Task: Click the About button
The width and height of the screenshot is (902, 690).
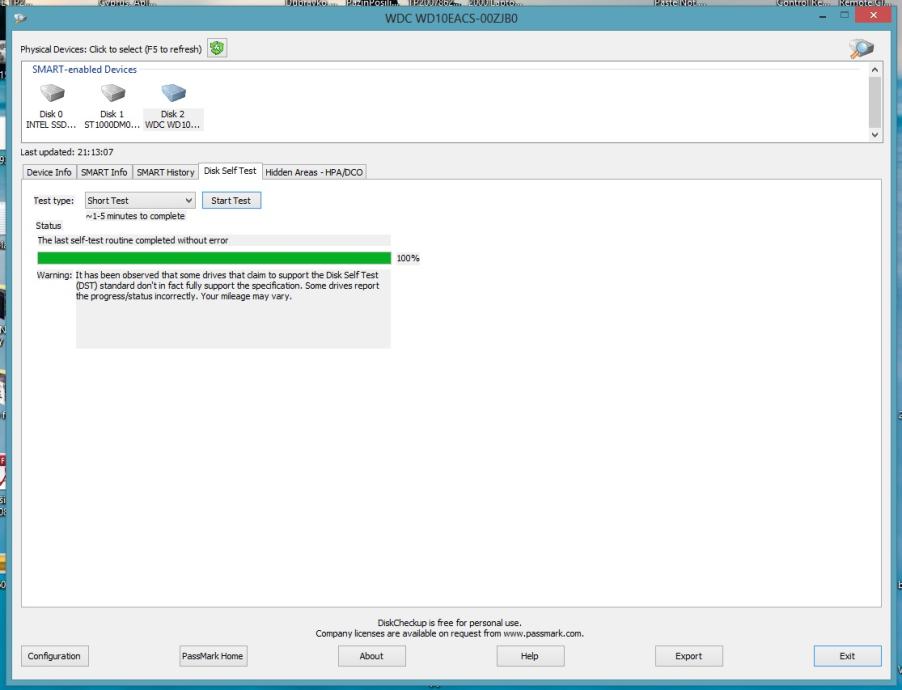Action: pos(372,656)
